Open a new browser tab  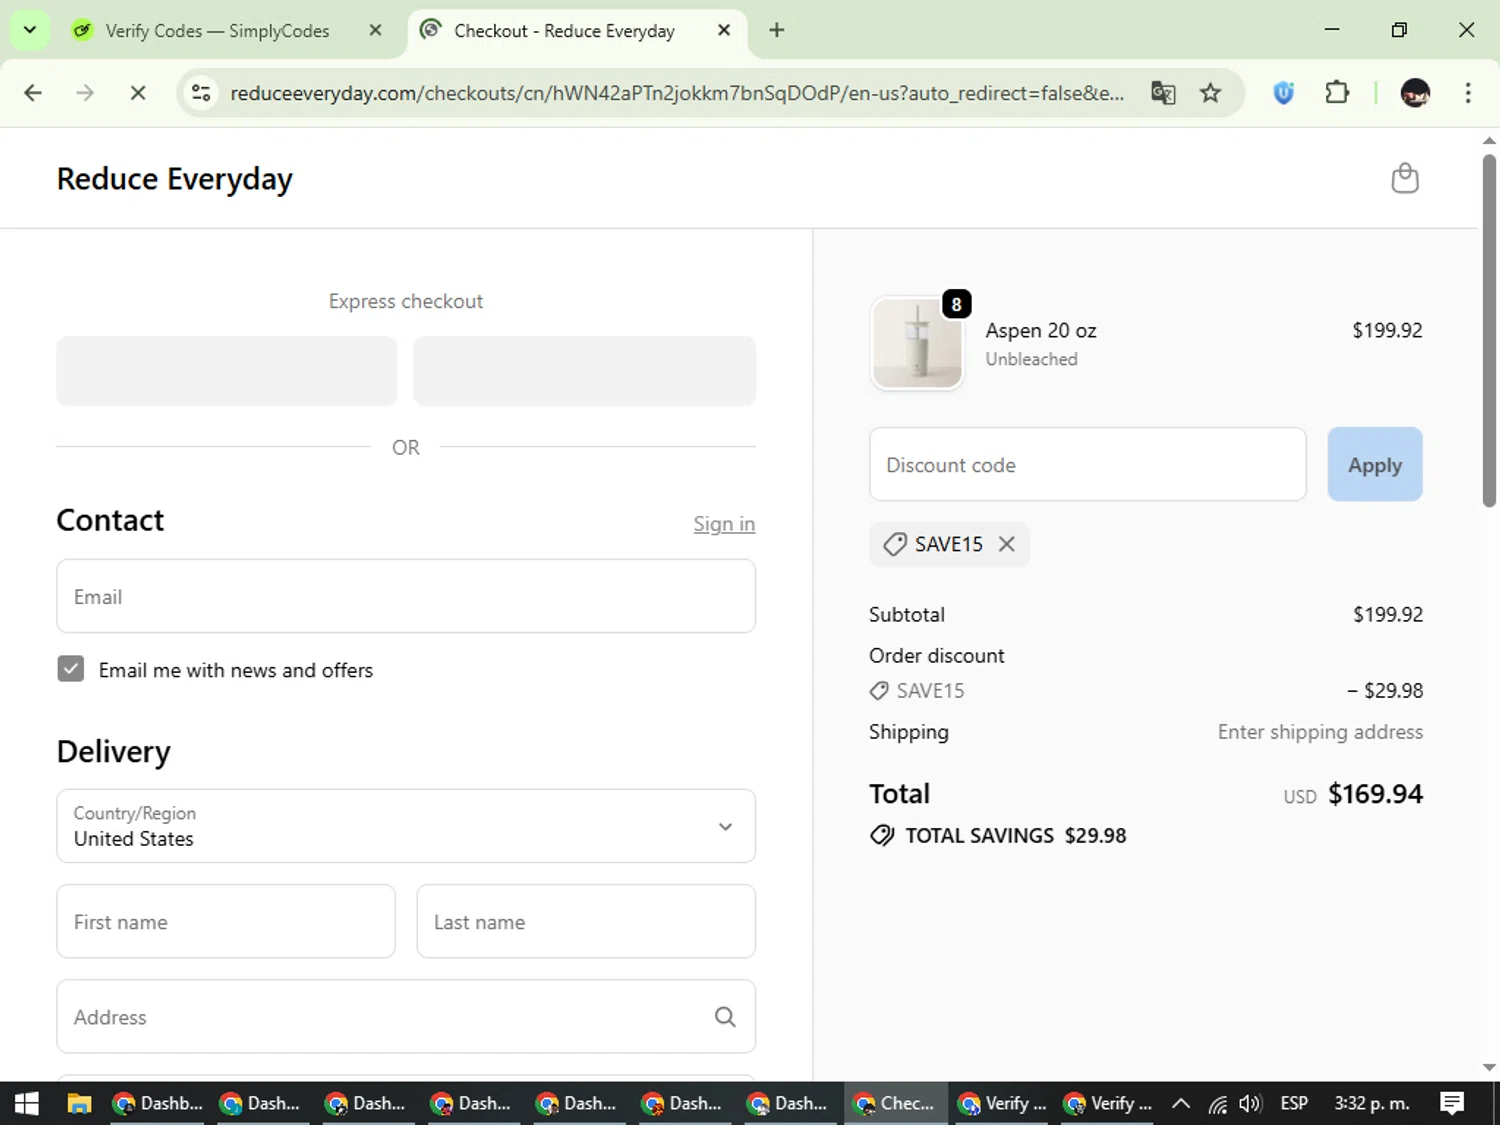tap(777, 30)
